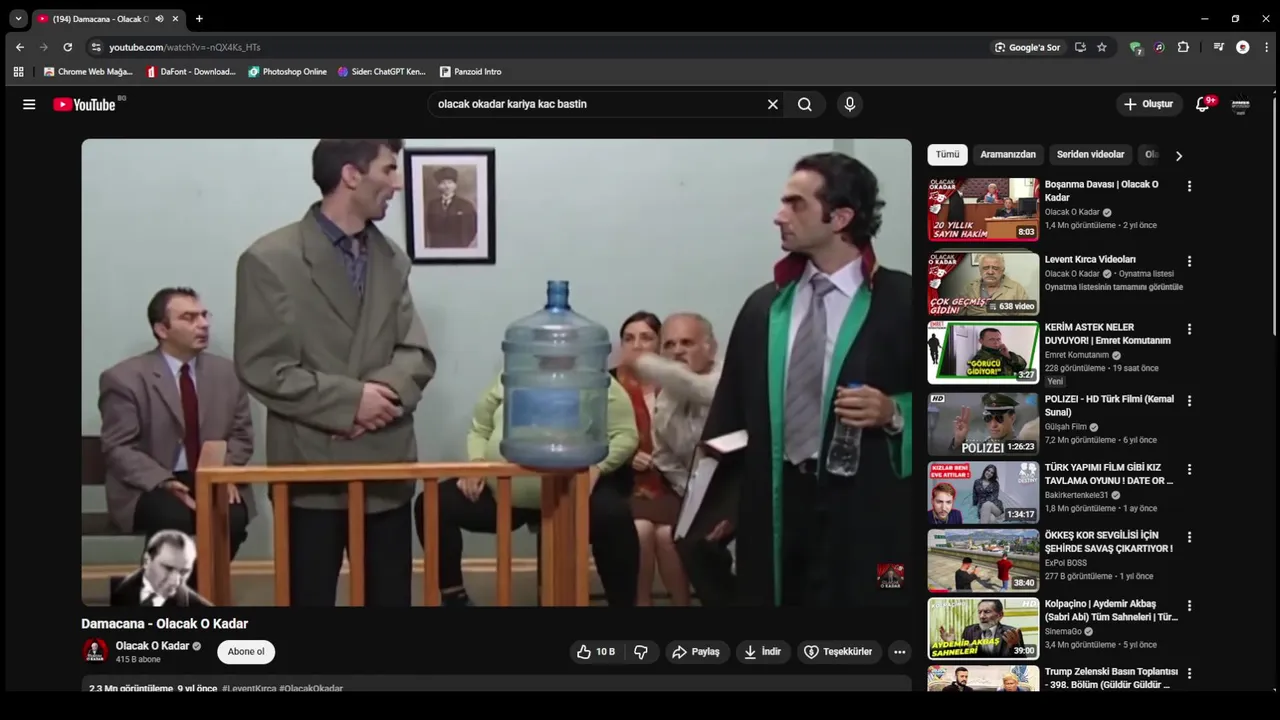Mute the tab via speaker icon
The width and height of the screenshot is (1280, 720).
159,18
